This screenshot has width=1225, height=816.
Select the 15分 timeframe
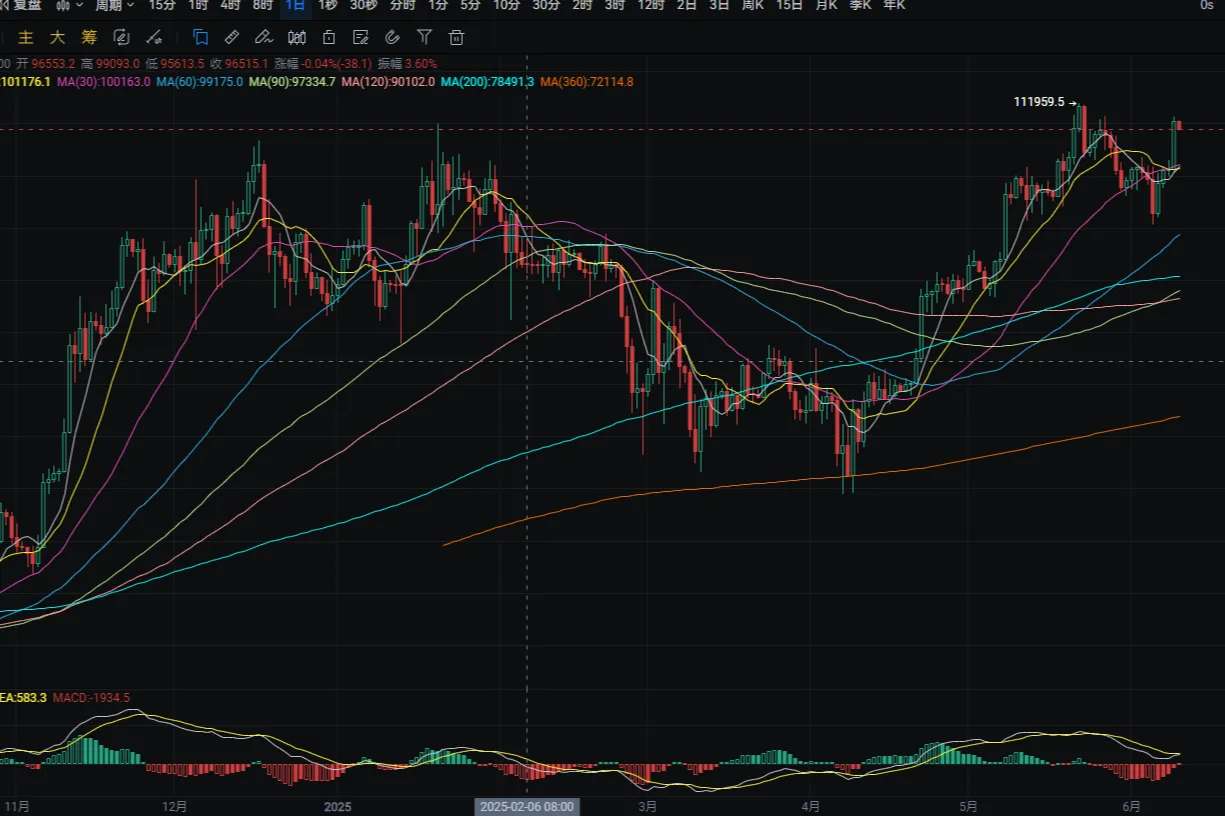(162, 5)
